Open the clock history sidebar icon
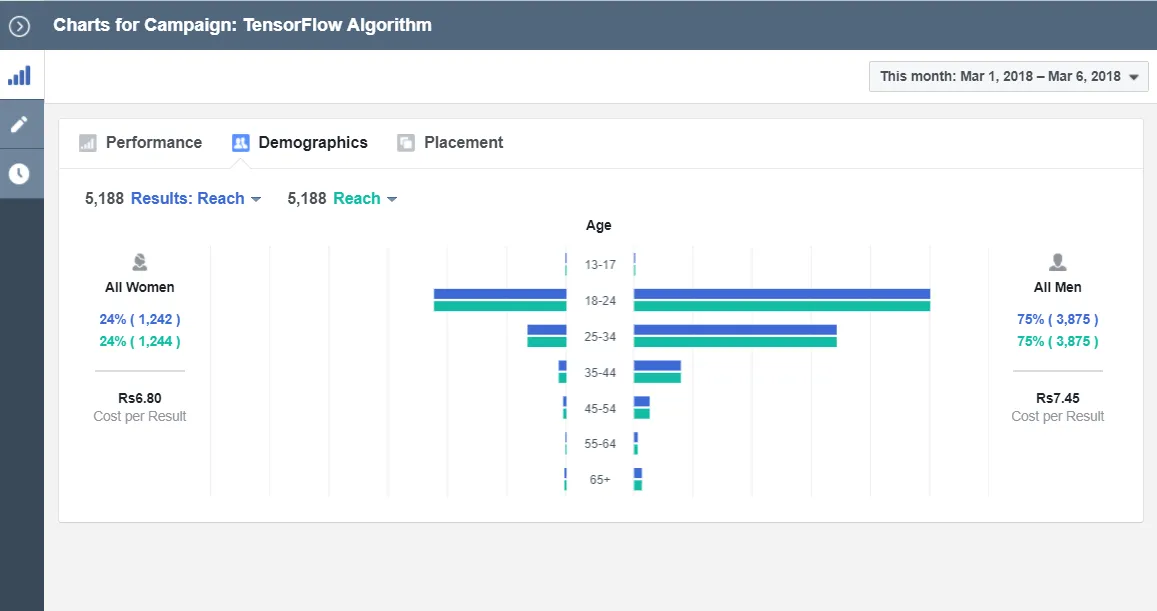Viewport: 1157px width, 611px height. (19, 173)
